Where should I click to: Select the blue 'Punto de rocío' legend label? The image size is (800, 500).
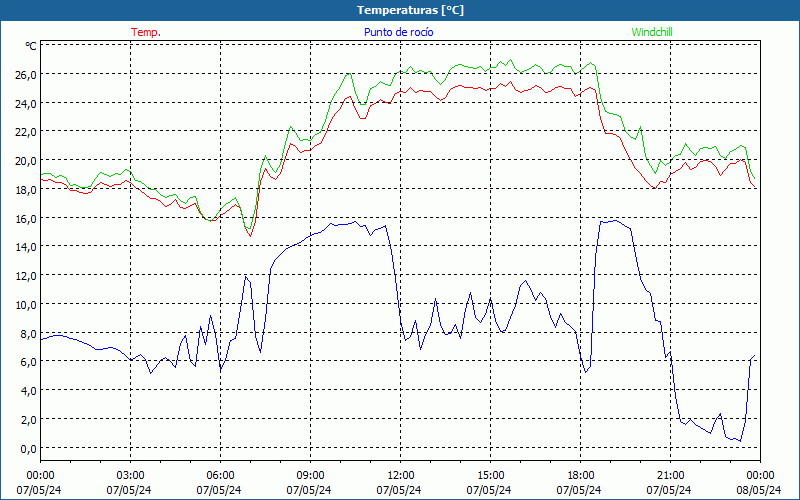point(398,32)
